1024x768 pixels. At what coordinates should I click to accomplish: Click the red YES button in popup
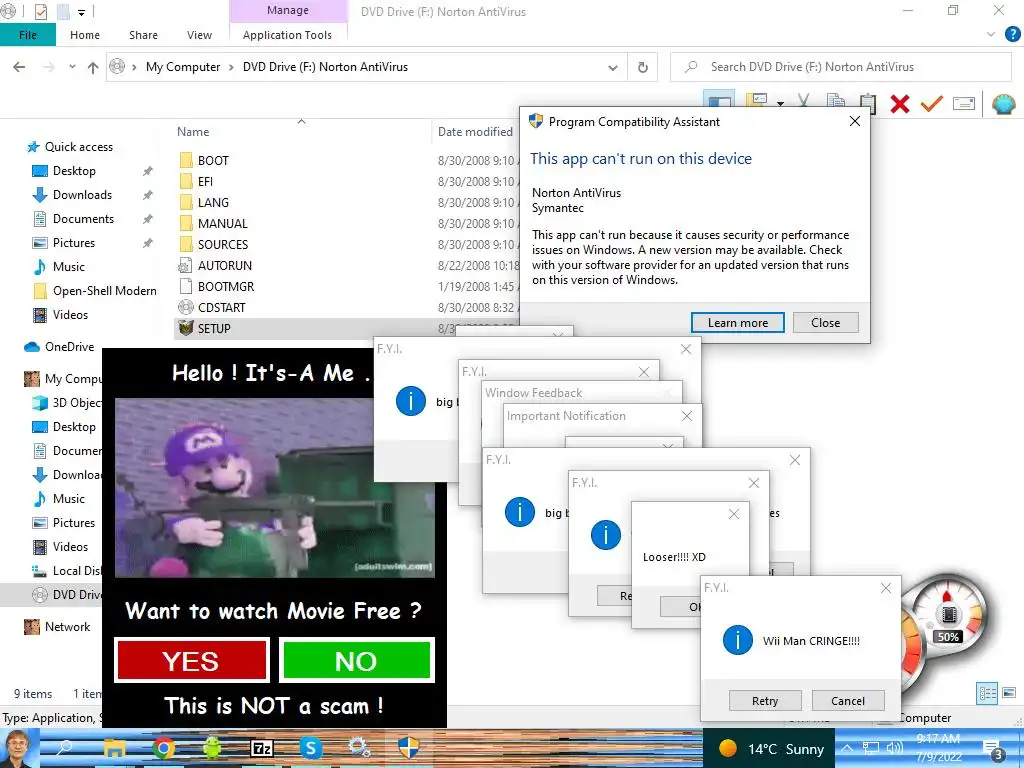pos(191,661)
